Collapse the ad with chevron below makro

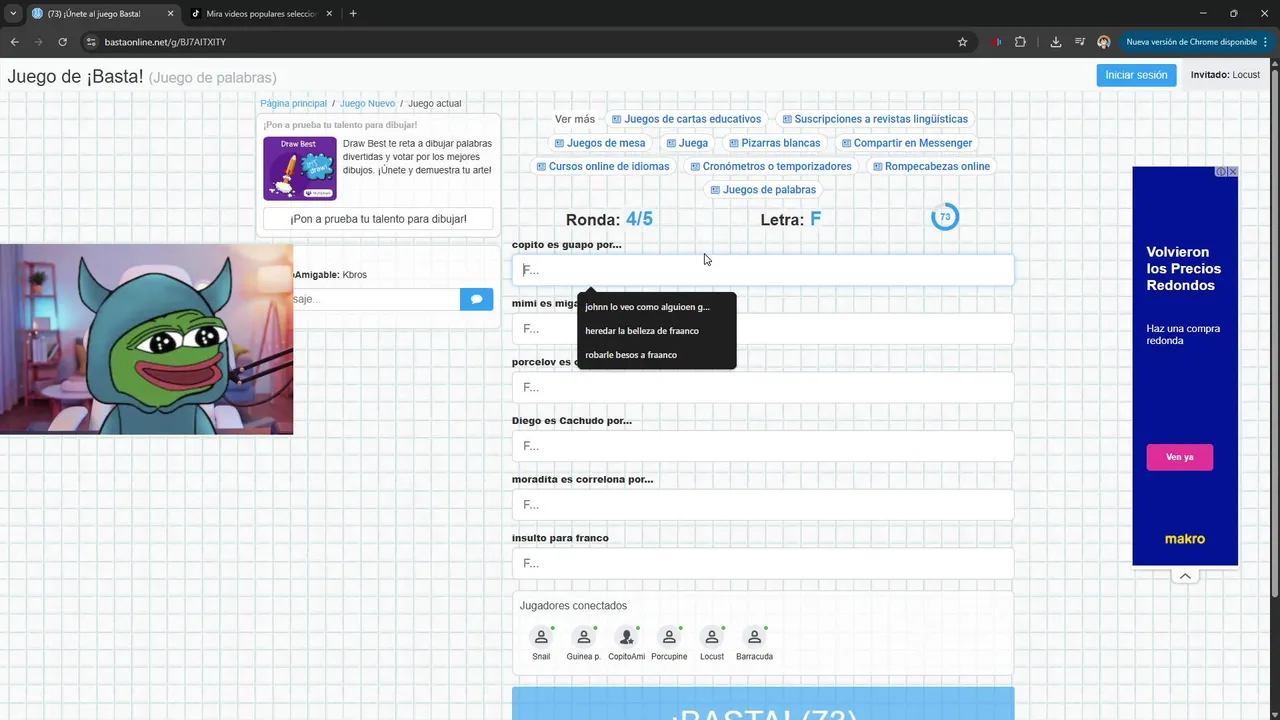pos(1185,576)
